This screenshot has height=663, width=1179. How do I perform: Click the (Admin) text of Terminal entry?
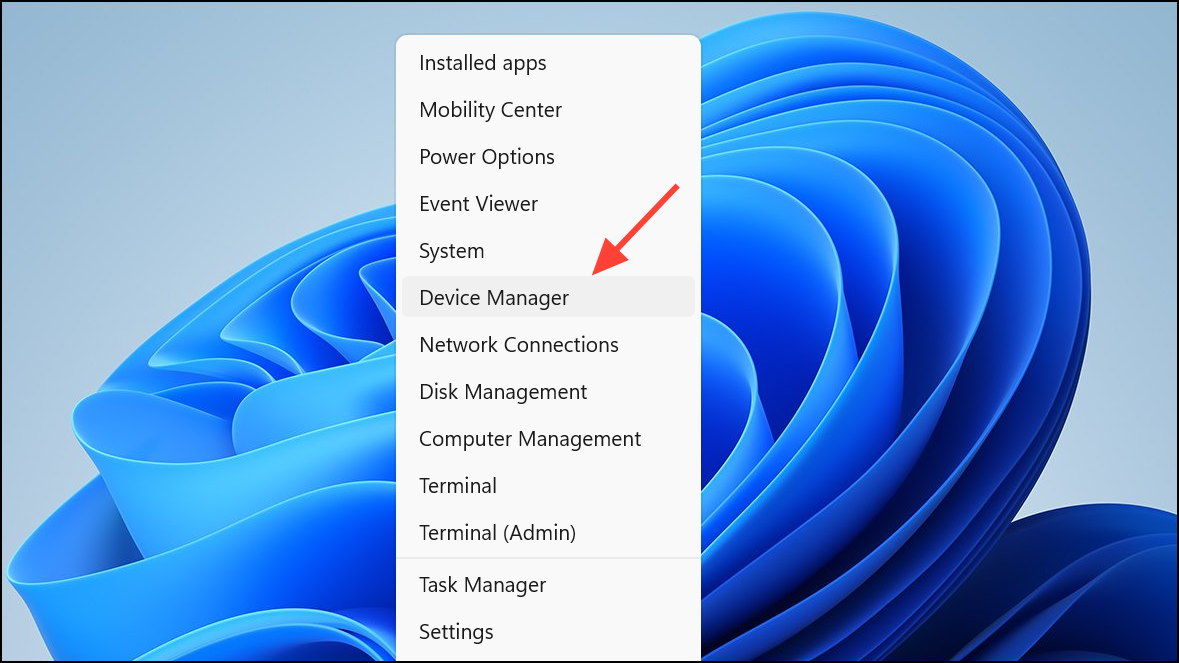539,533
